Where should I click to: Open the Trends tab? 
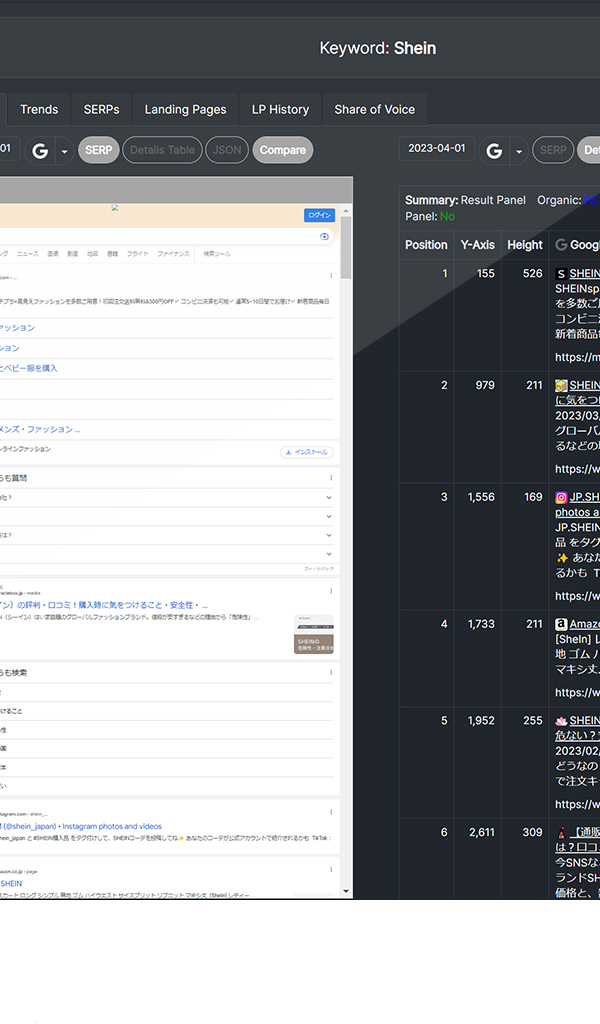pos(39,109)
